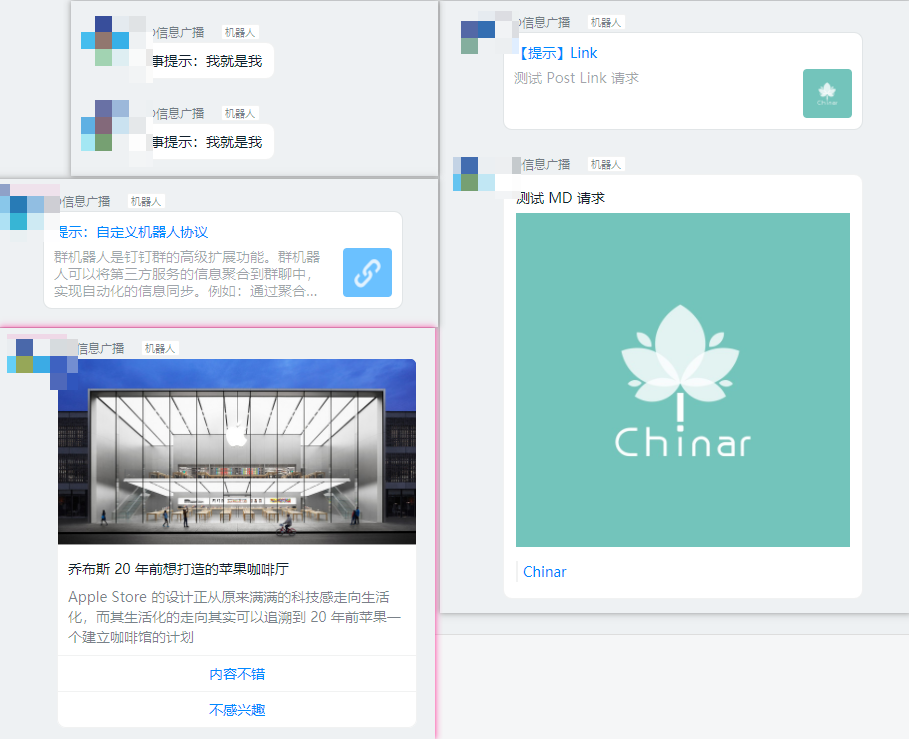Click the 机器人 badge on the protocol broadcast message
The image size is (909, 739).
click(145, 200)
